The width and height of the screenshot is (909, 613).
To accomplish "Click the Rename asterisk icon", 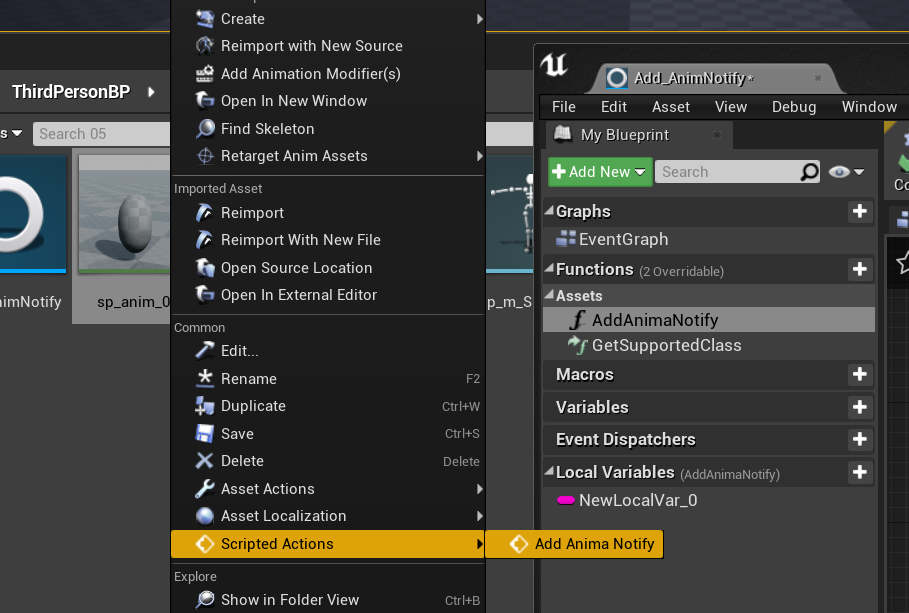I will point(205,379).
